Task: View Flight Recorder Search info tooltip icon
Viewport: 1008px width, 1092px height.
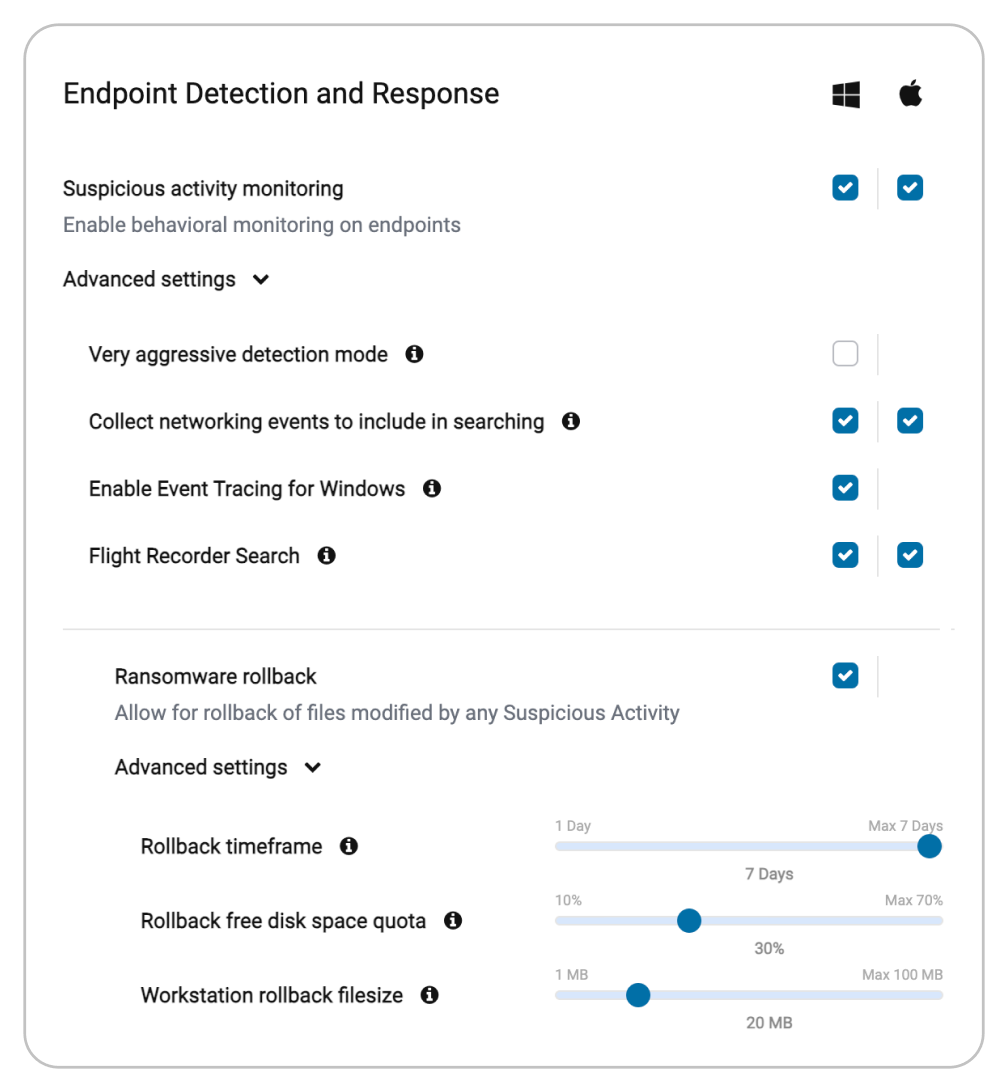Action: tap(327, 556)
